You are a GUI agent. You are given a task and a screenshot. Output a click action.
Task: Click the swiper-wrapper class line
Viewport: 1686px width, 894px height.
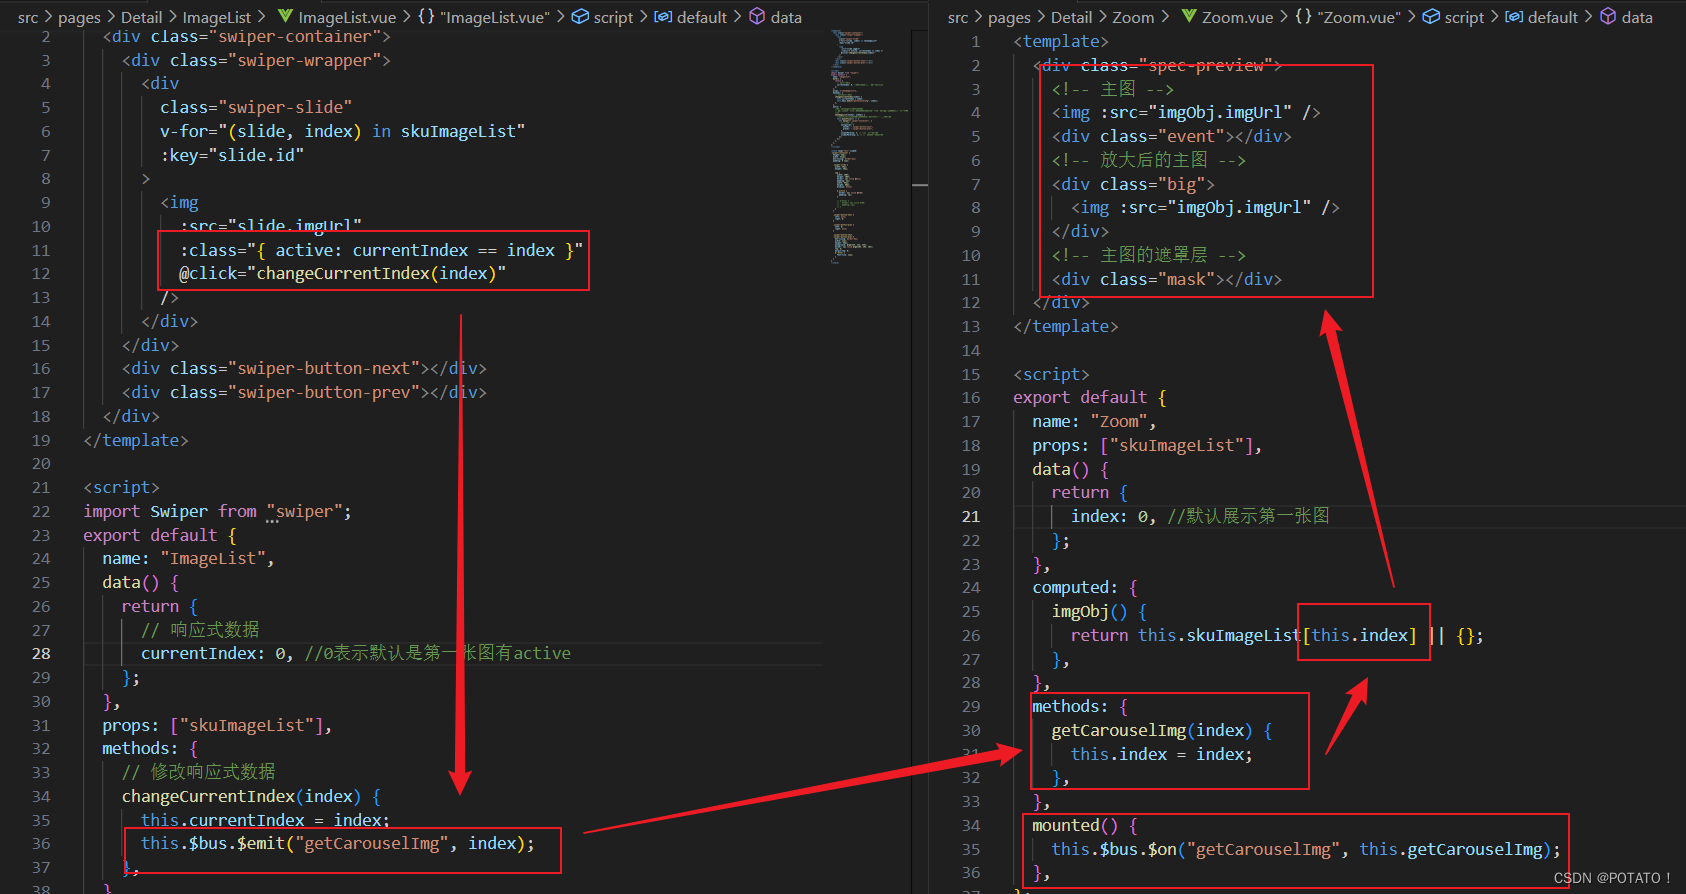coord(256,60)
